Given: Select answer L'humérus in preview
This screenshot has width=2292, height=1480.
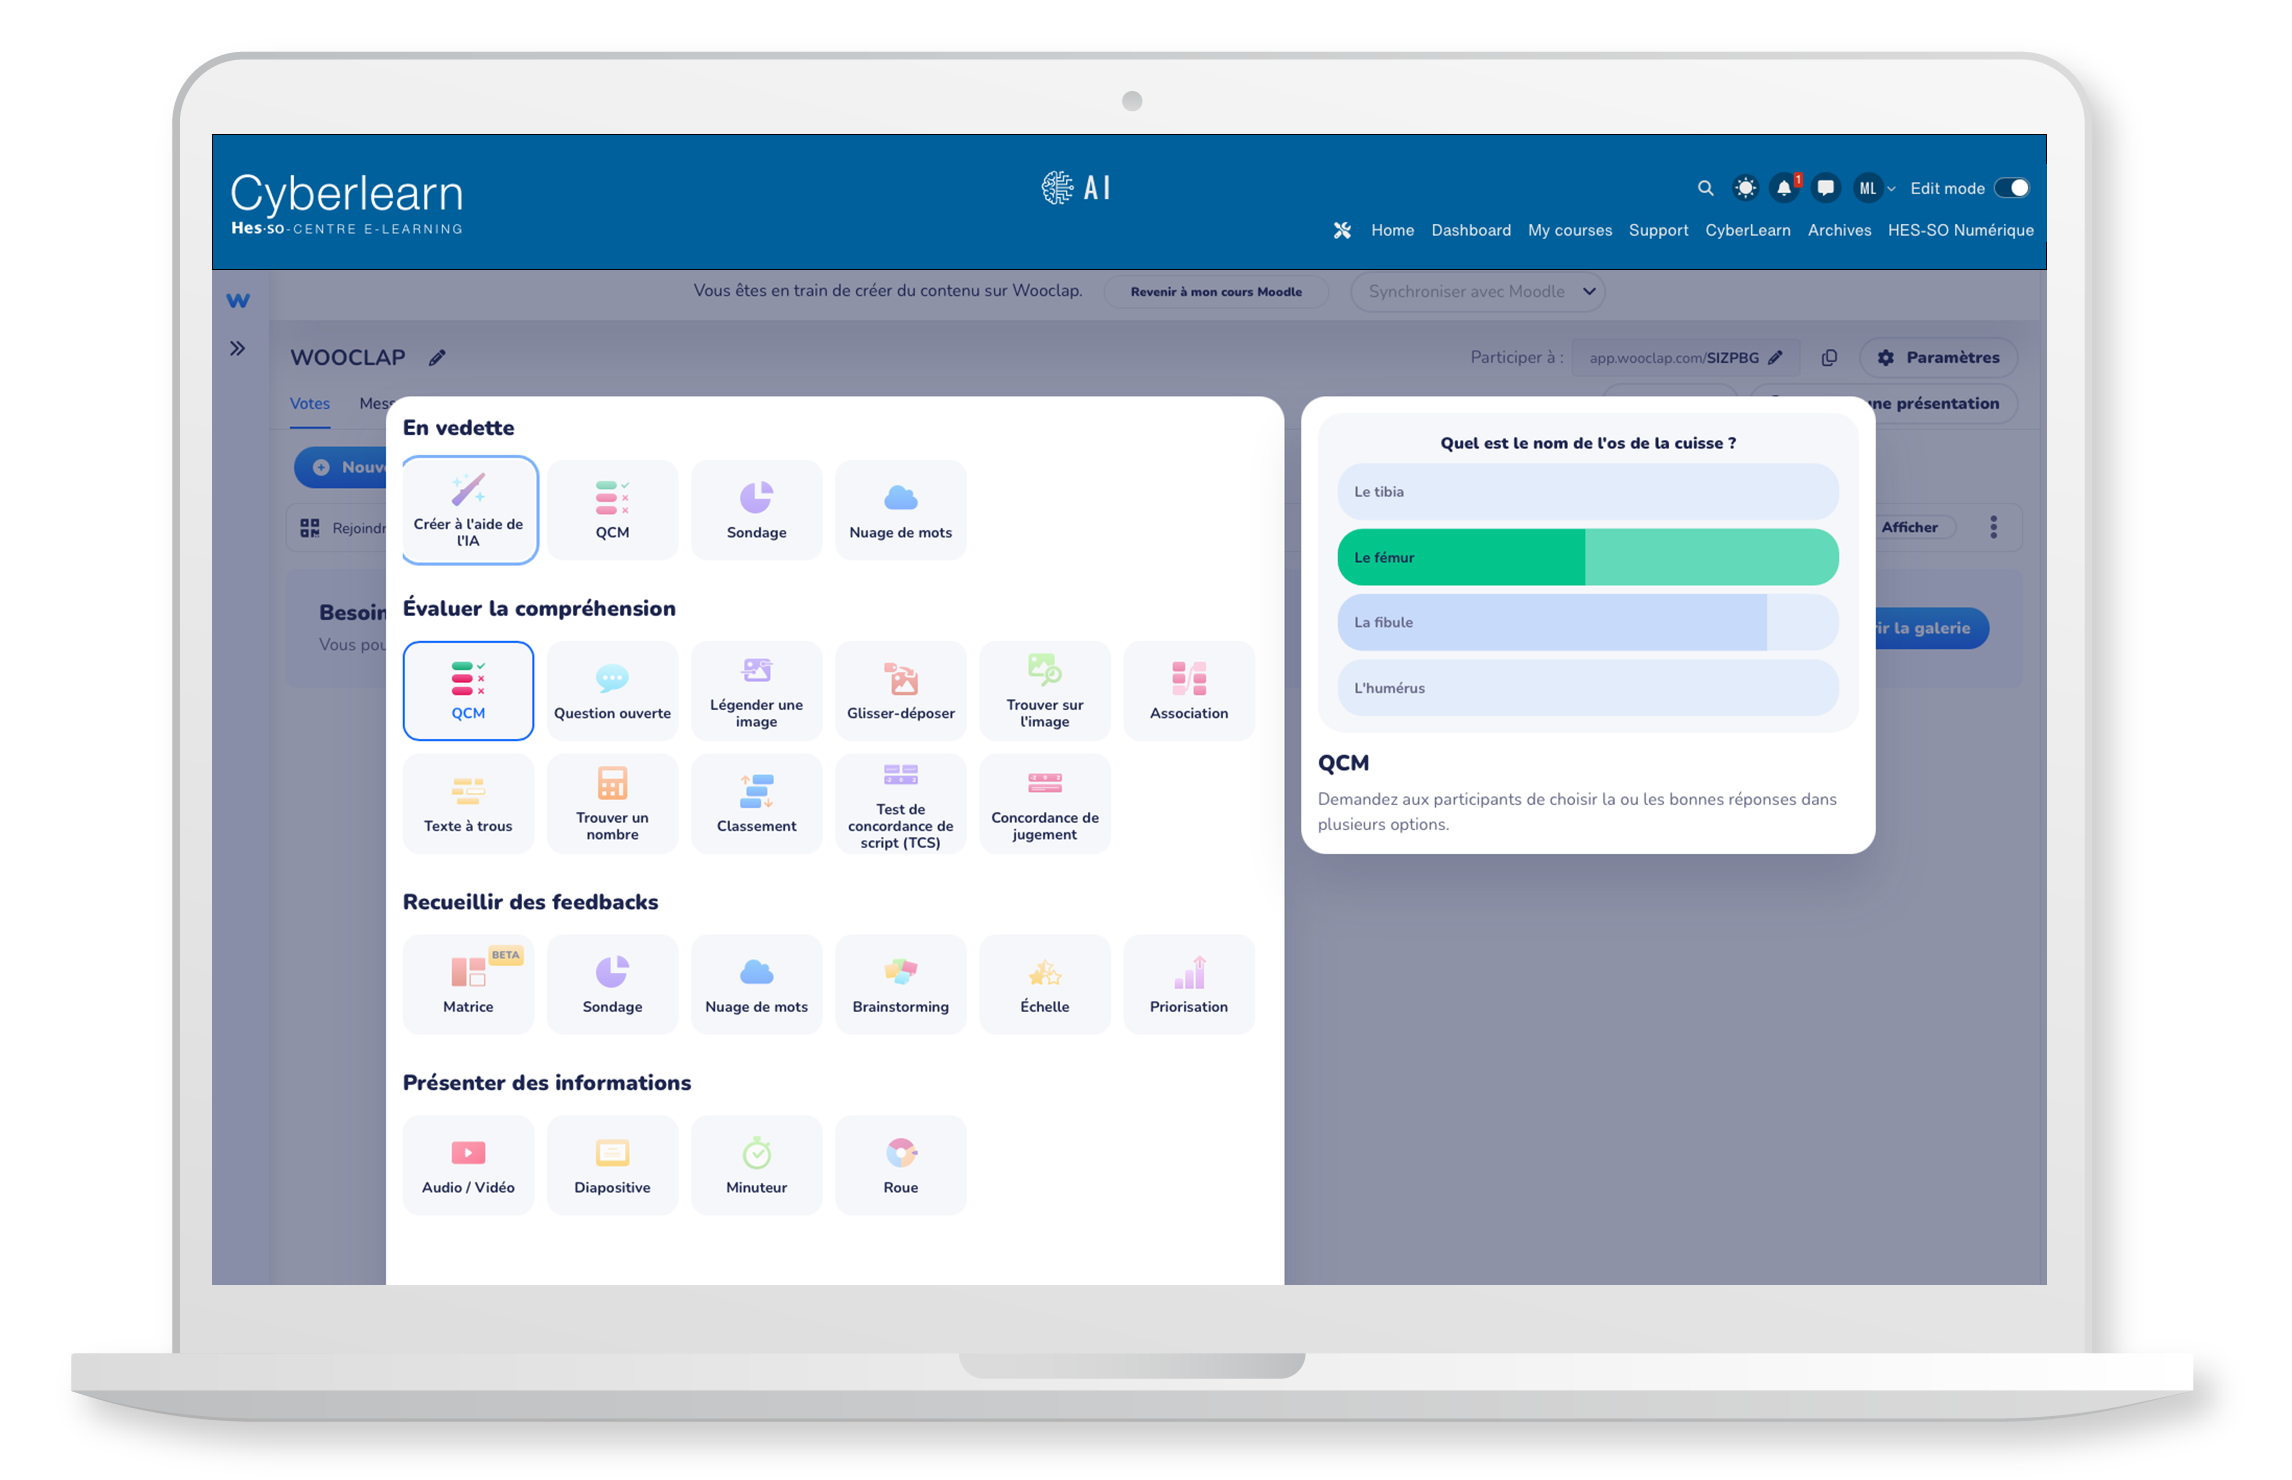Looking at the screenshot, I should pos(1588,688).
